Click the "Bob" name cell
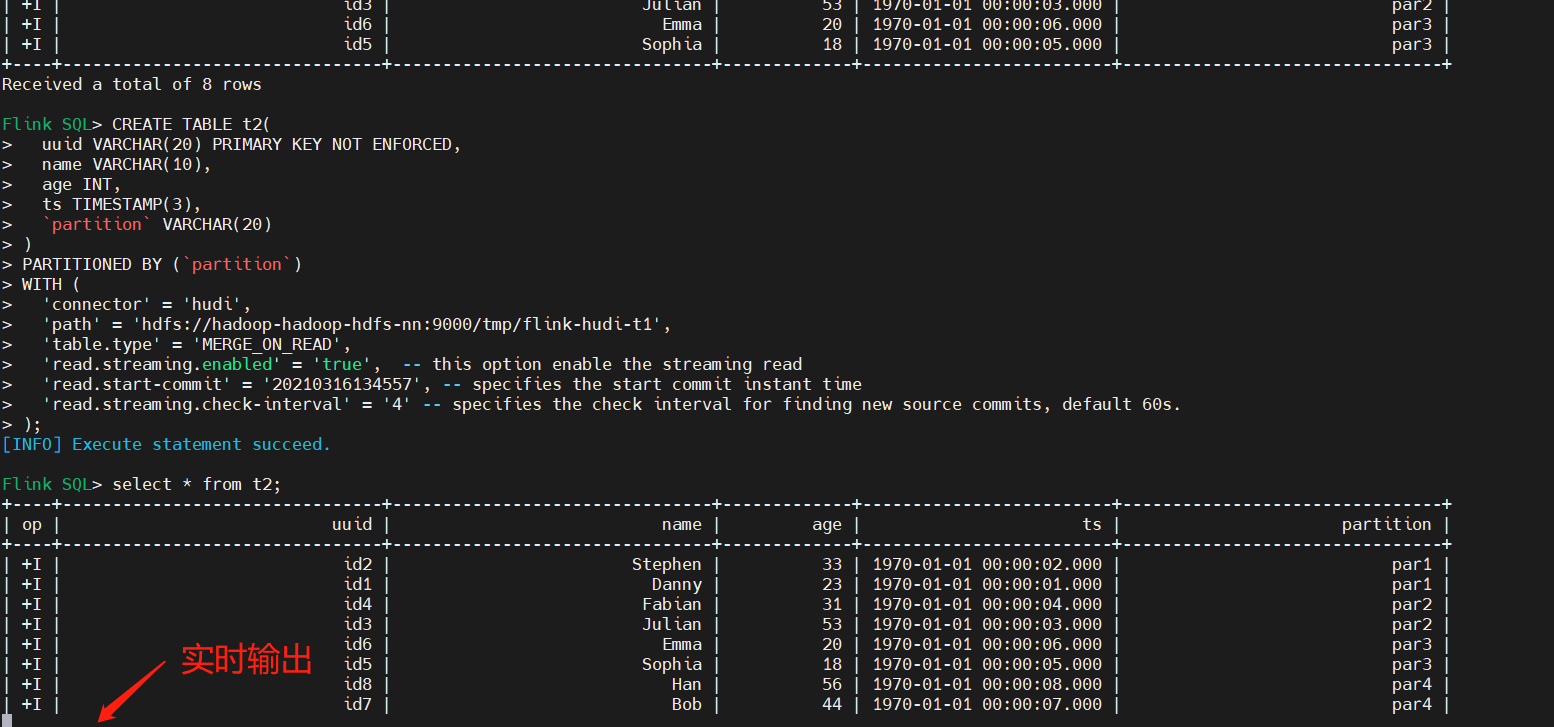 tap(686, 704)
